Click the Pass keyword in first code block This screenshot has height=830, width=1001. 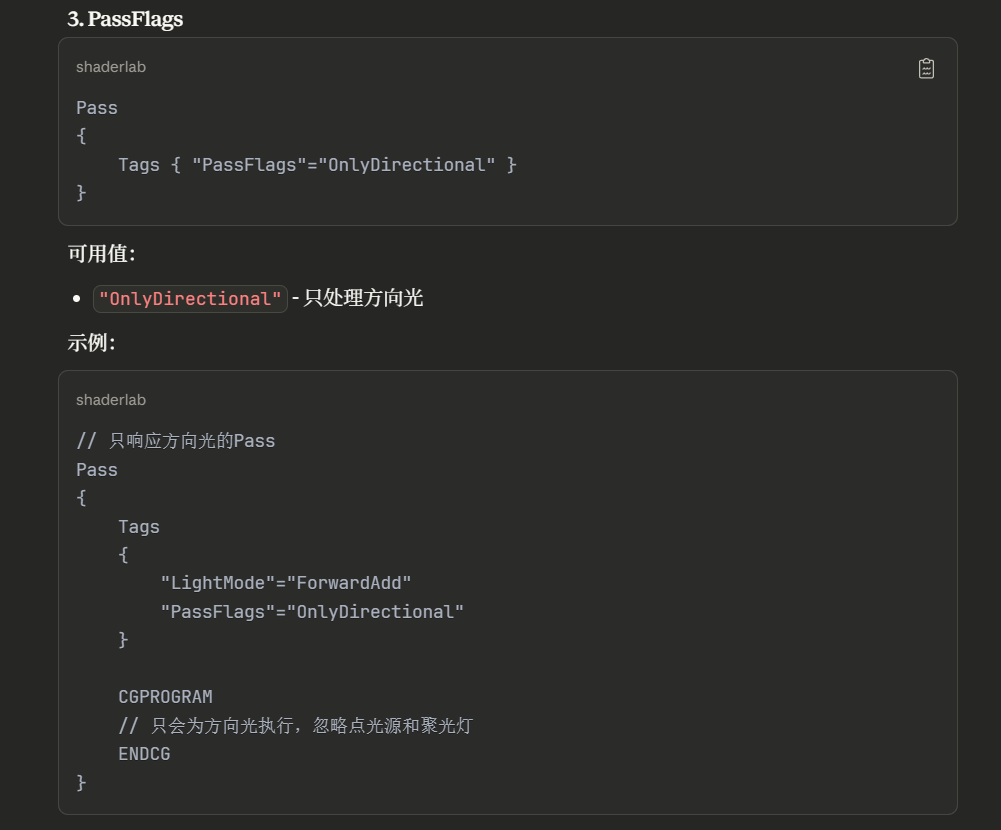pyautogui.click(x=96, y=108)
